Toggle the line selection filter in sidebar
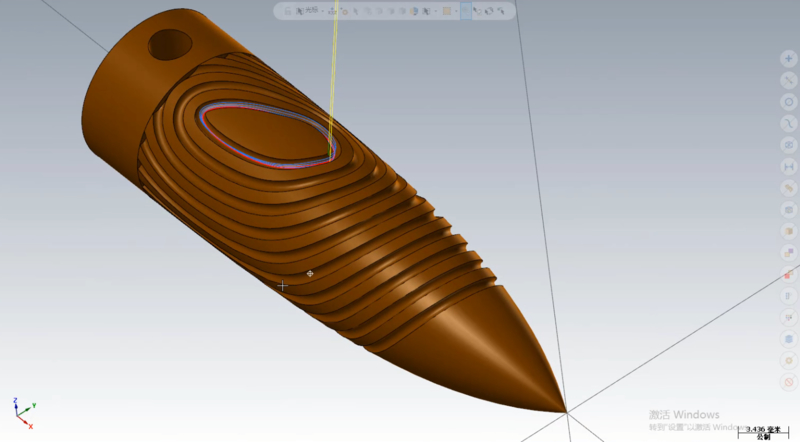 (789, 80)
